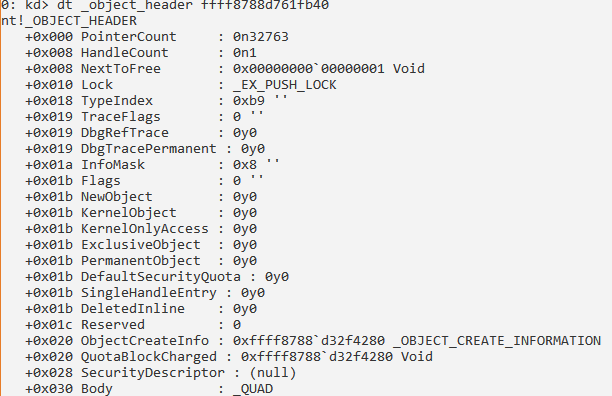Viewport: 612px width, 396px height.
Task: Click the NextToFree pointer value
Action: [x=308, y=69]
